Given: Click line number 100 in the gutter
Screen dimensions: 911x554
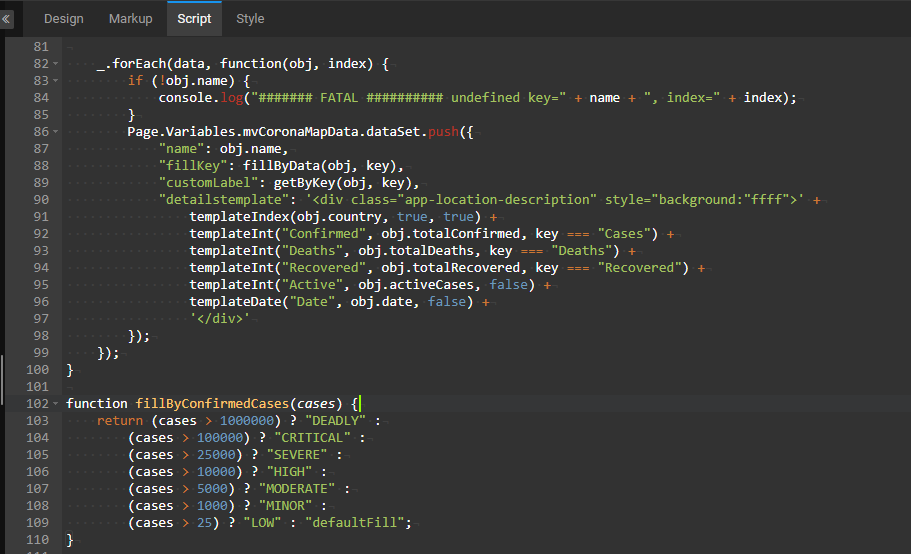Looking at the screenshot, I should click(36, 370).
